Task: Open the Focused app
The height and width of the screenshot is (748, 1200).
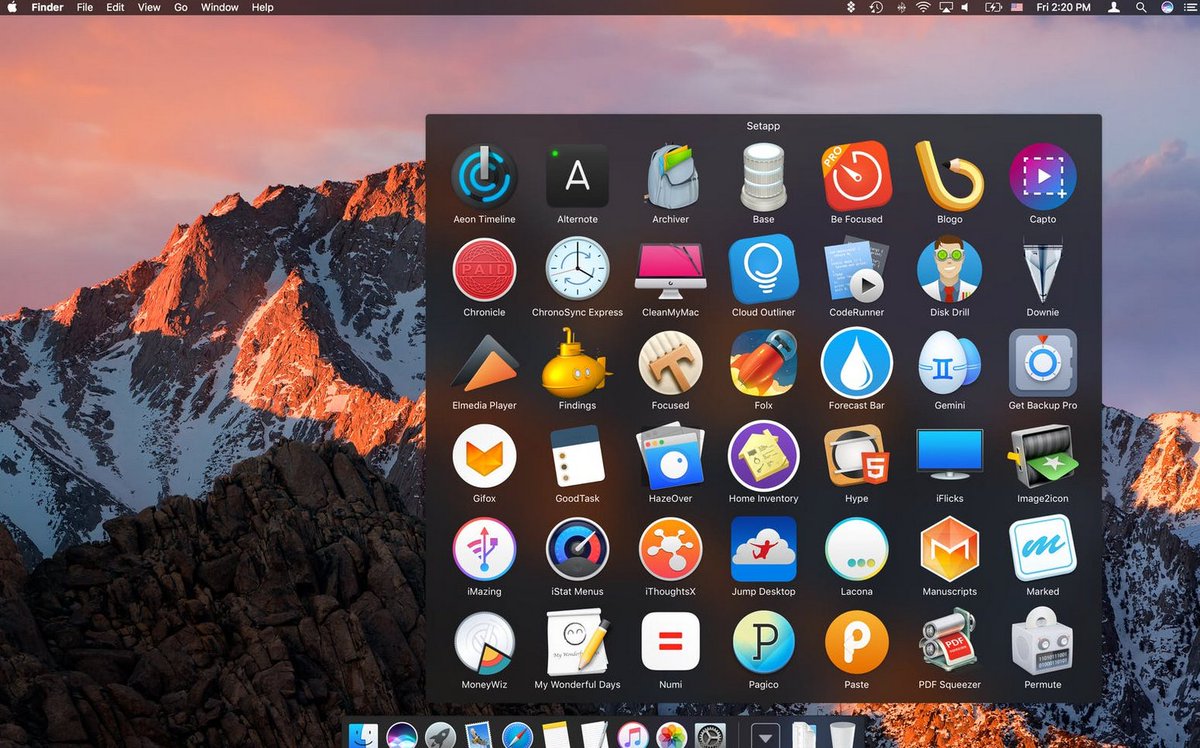Action: point(670,362)
